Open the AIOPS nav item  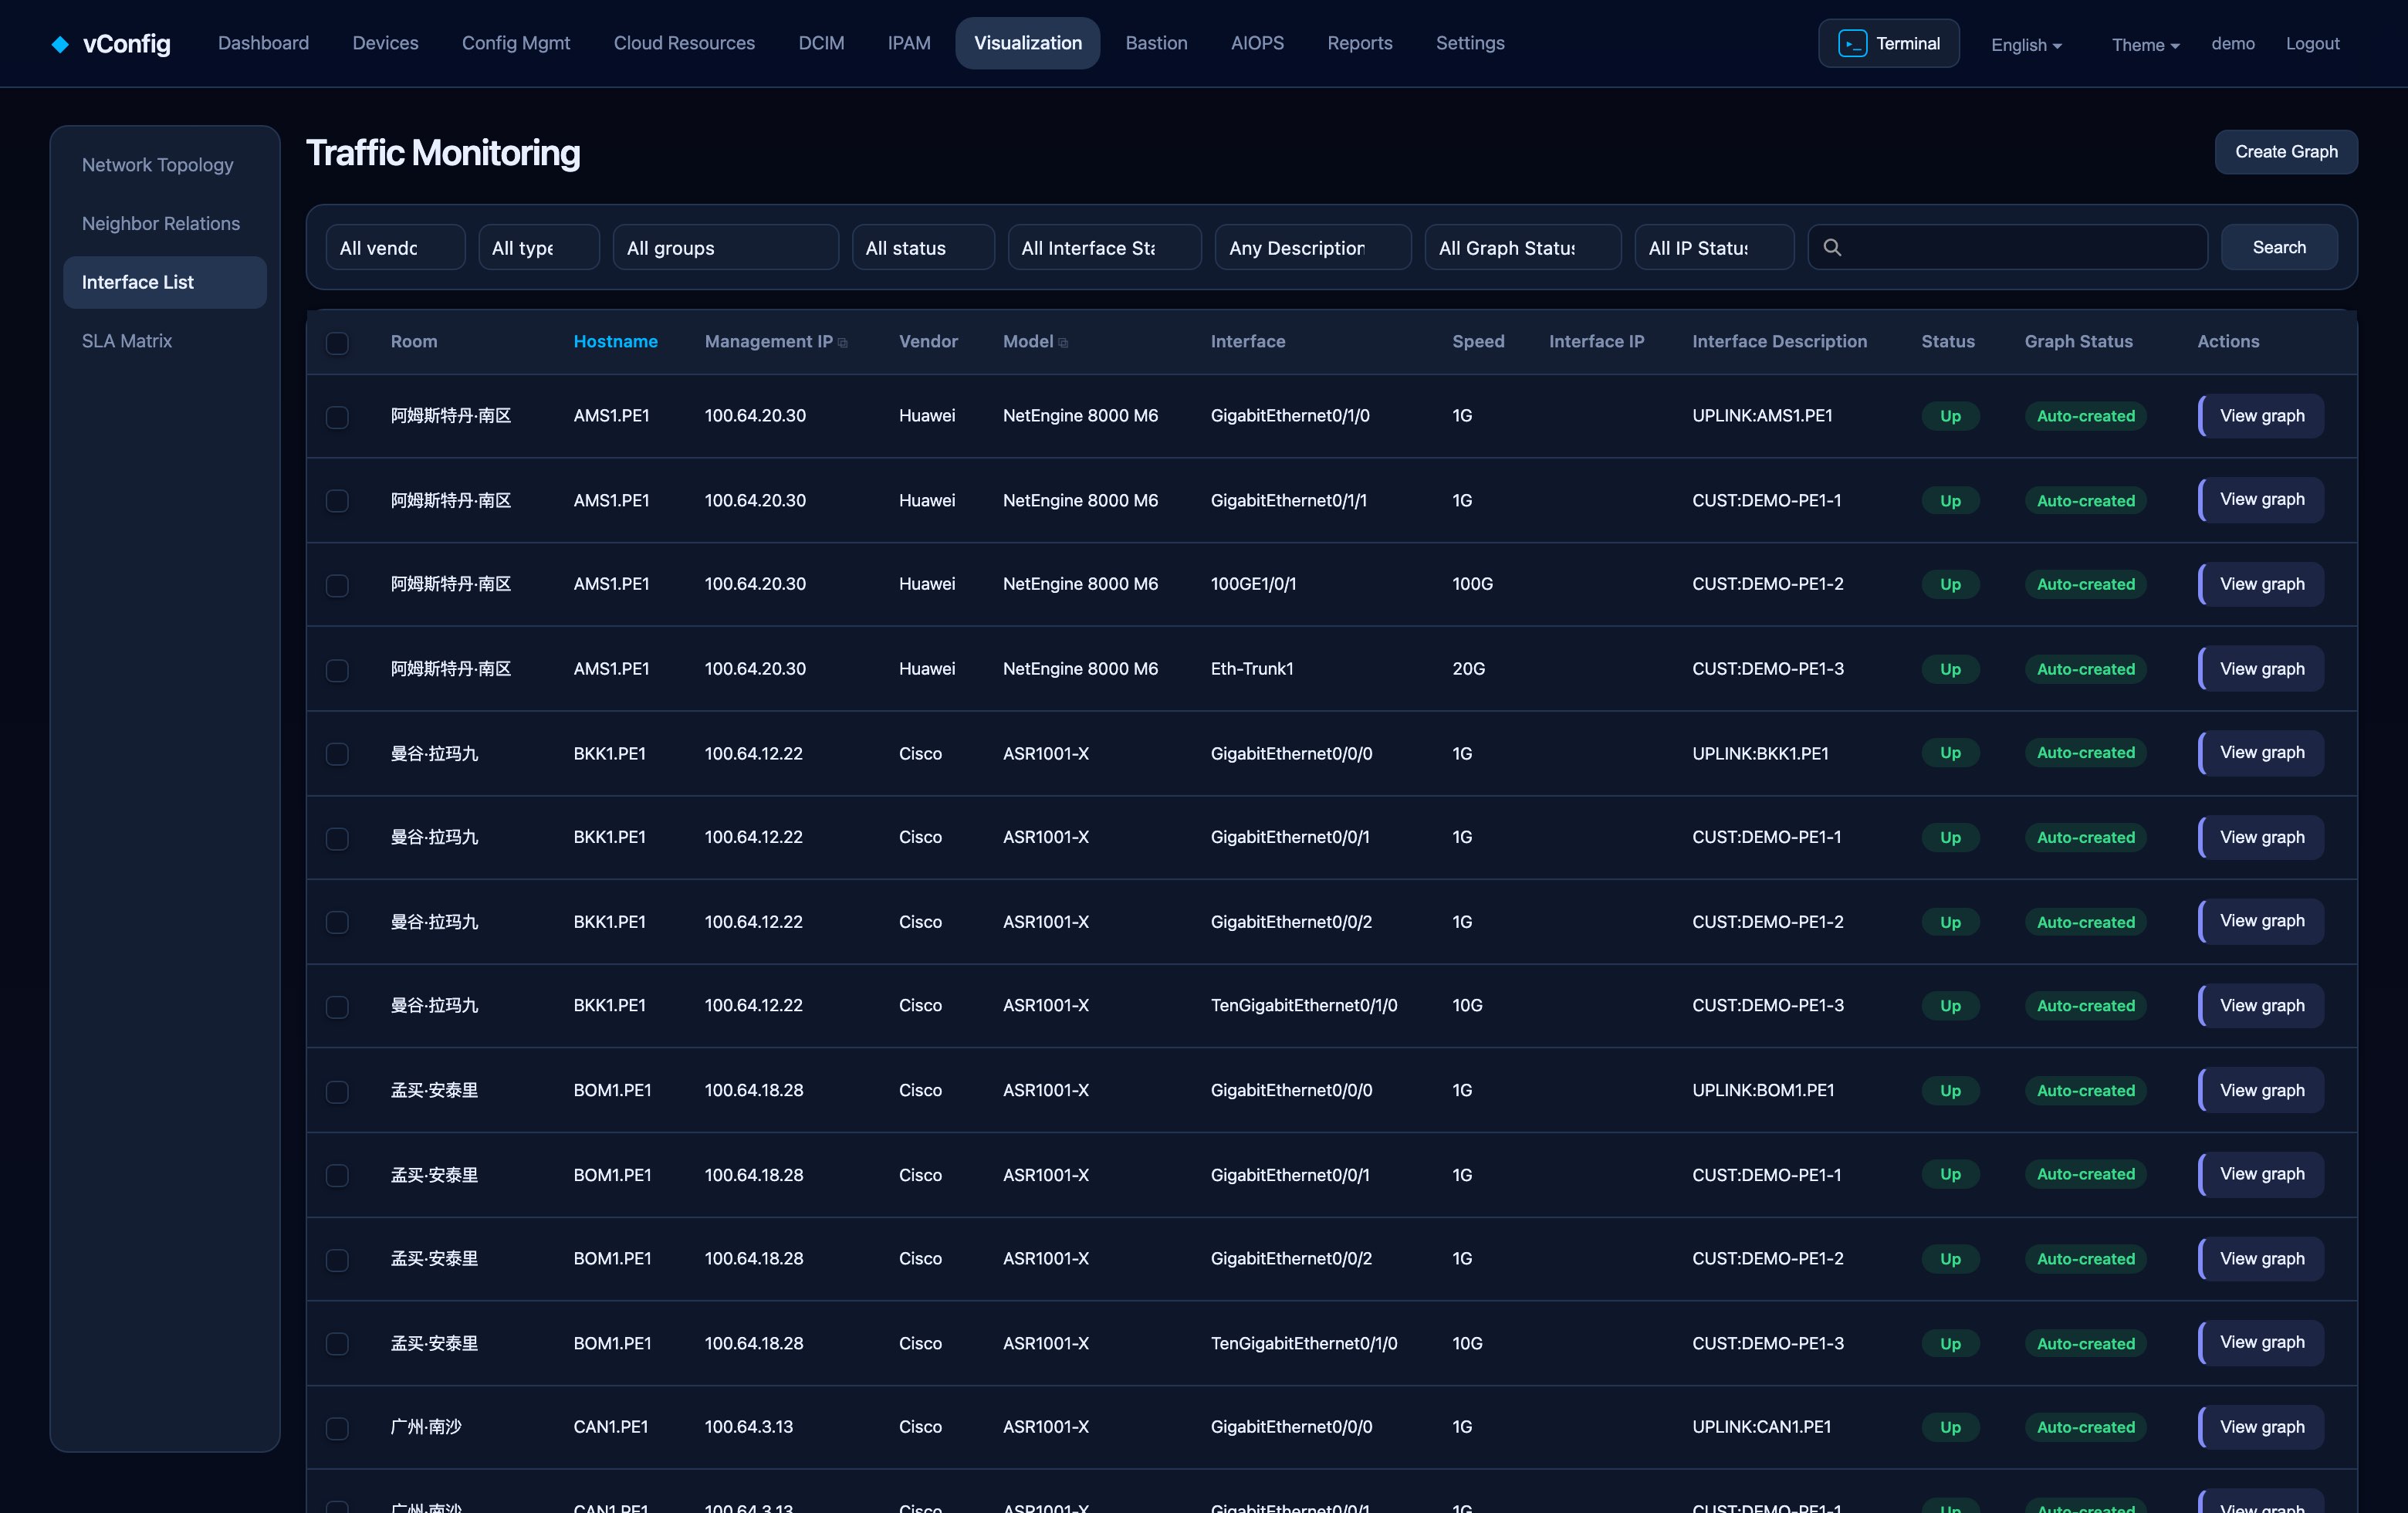click(1257, 43)
